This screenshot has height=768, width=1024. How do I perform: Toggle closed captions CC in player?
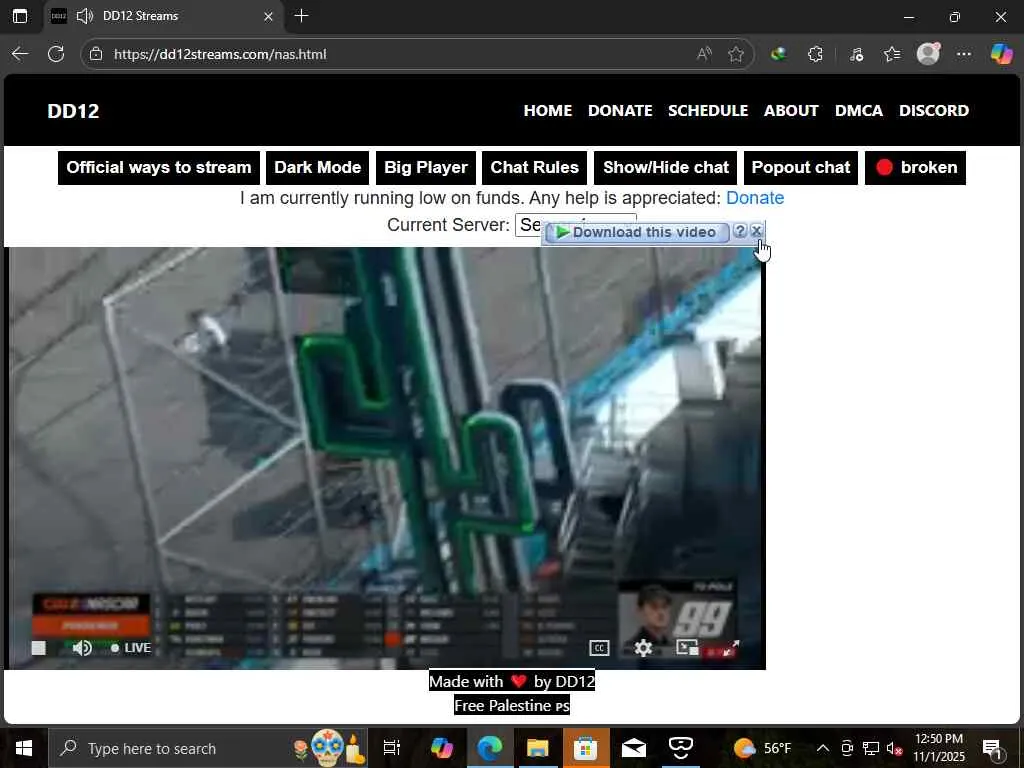599,647
